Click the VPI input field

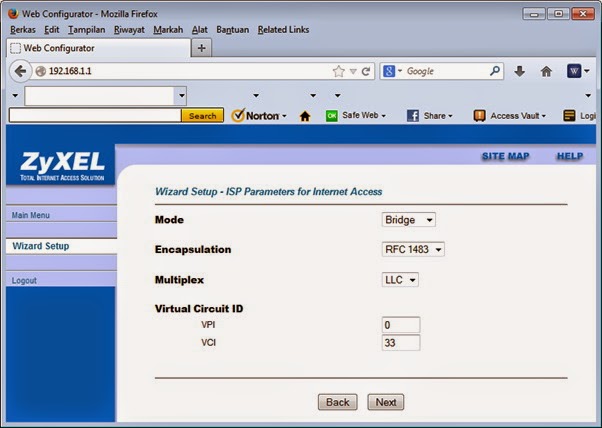[x=401, y=325]
